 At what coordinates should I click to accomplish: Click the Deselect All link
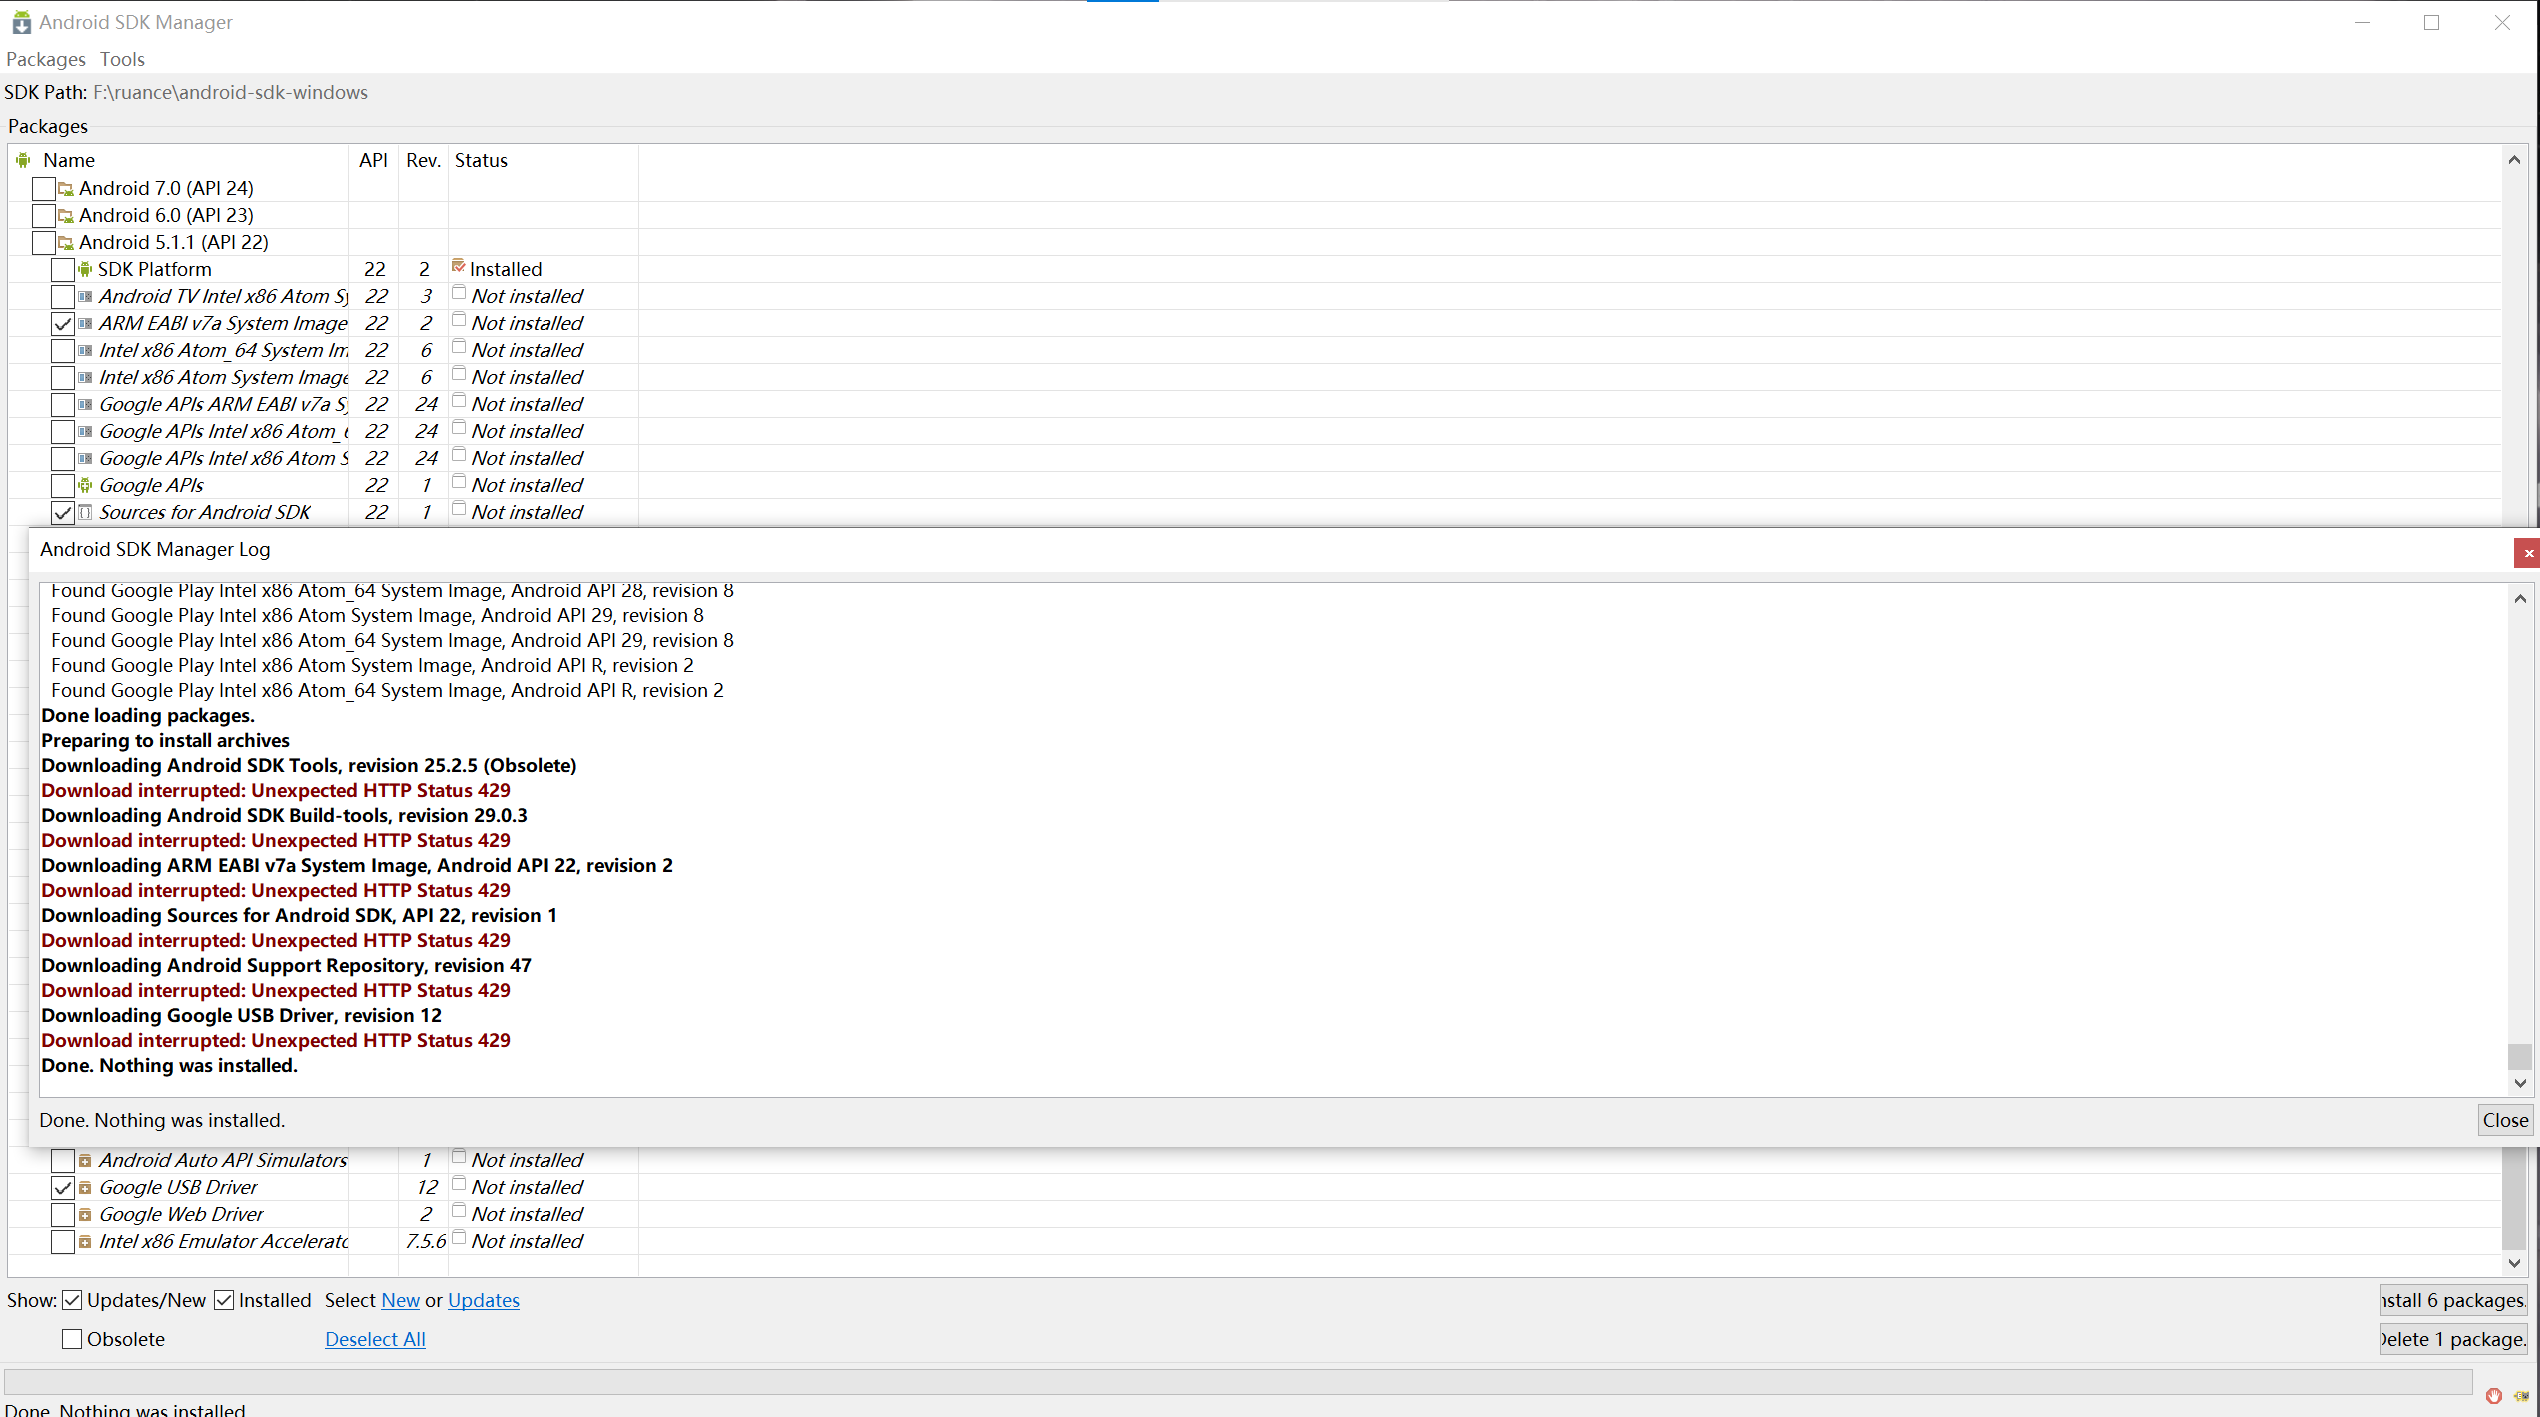point(375,1339)
